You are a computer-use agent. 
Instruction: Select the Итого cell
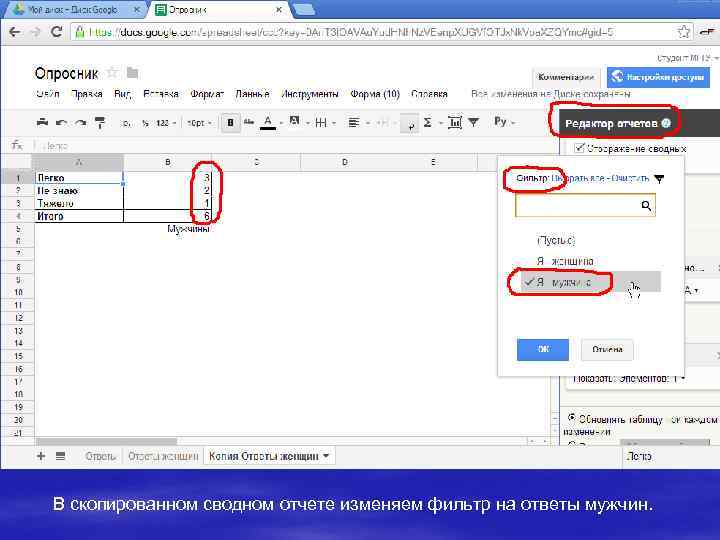point(79,216)
